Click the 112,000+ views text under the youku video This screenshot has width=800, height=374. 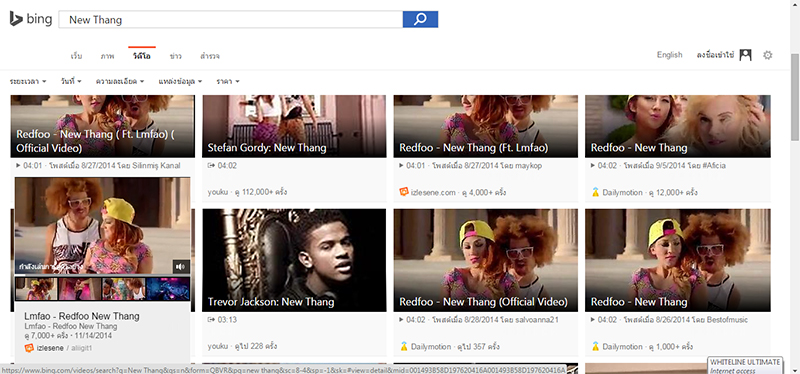pos(260,192)
